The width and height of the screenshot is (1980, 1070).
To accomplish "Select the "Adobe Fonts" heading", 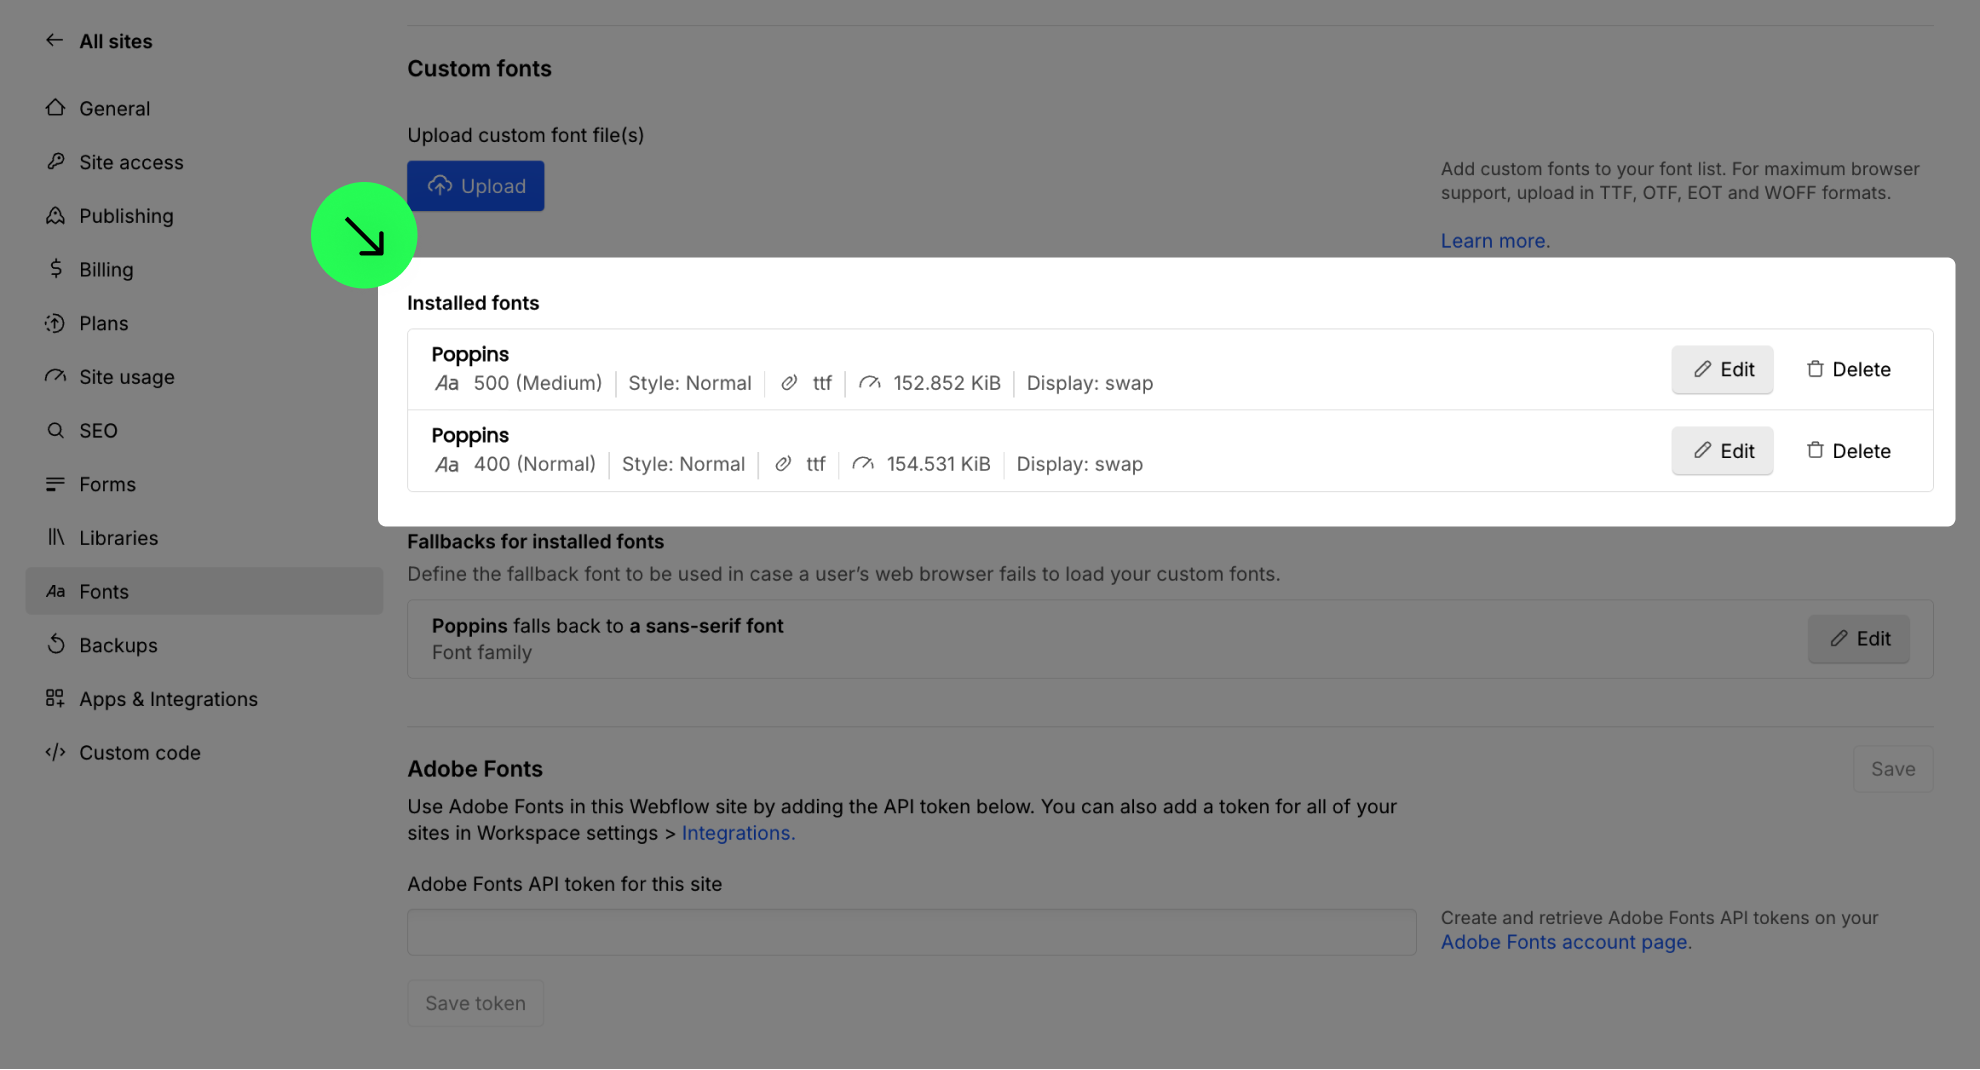I will coord(474,769).
